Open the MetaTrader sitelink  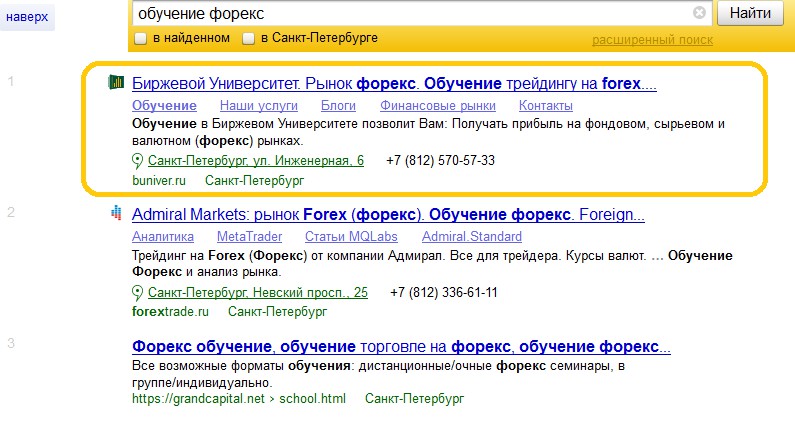coord(249,237)
